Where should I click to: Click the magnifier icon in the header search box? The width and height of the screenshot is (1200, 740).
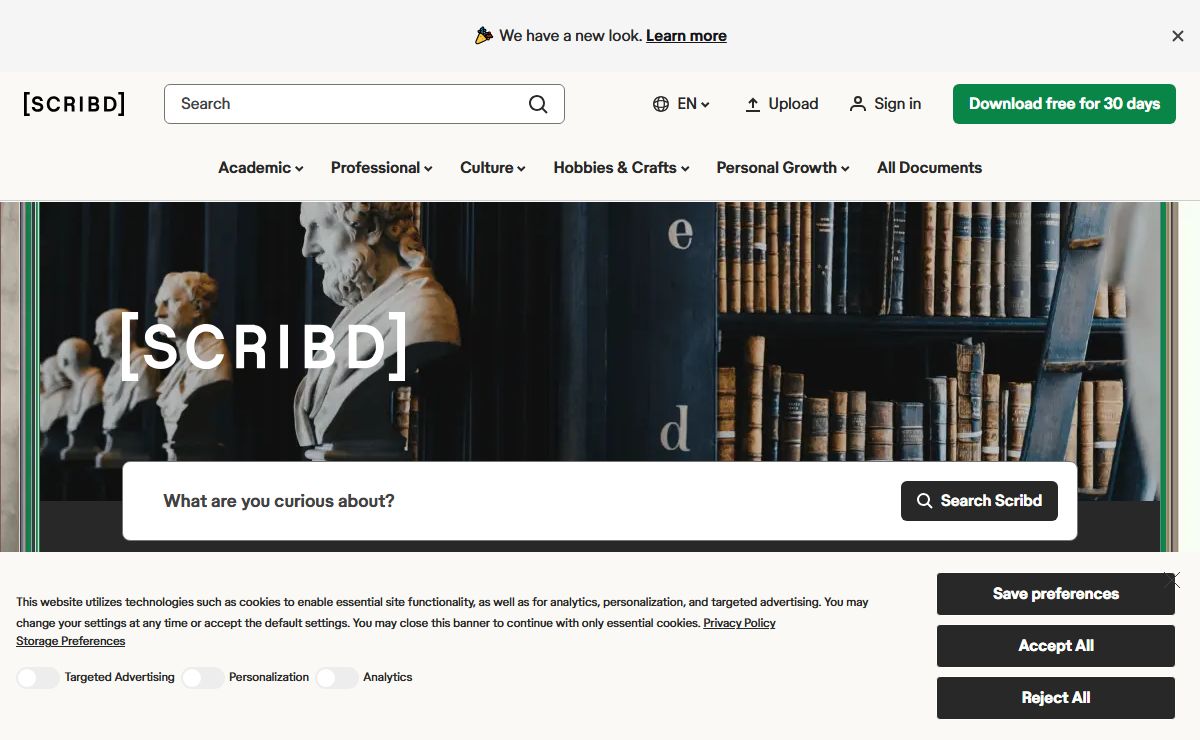(x=538, y=104)
